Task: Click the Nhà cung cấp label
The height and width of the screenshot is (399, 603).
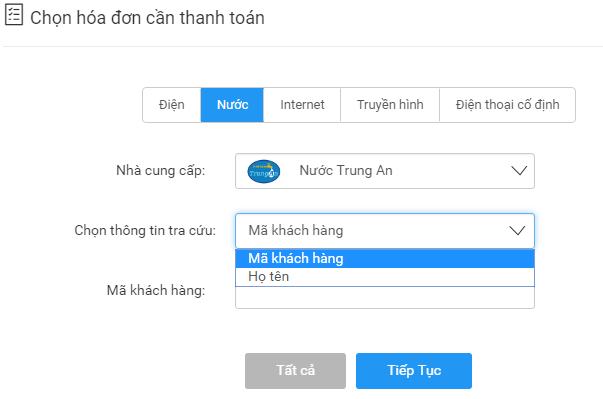Action: (x=161, y=171)
